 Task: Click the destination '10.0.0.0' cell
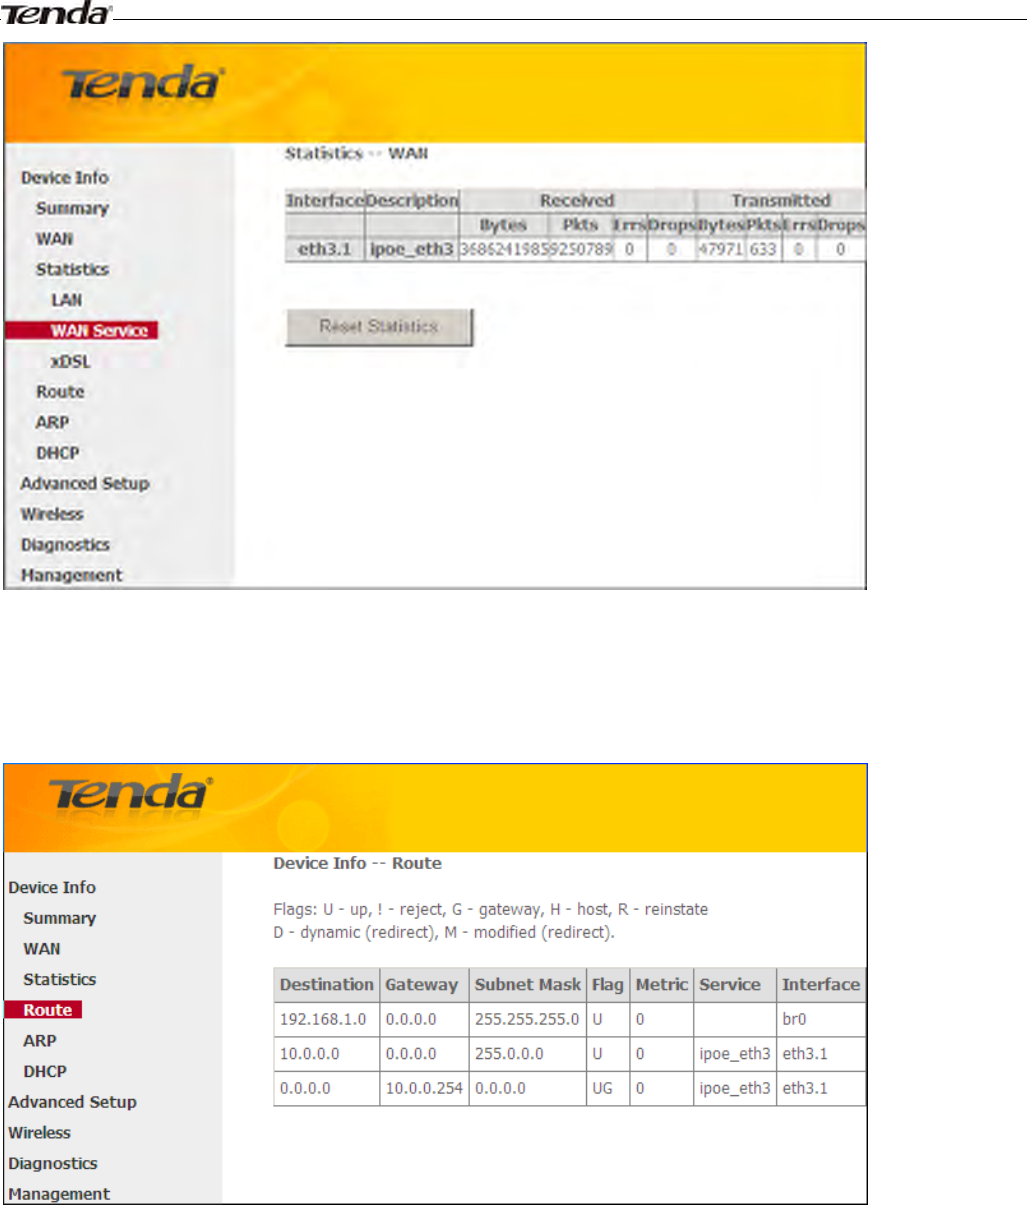click(327, 1054)
